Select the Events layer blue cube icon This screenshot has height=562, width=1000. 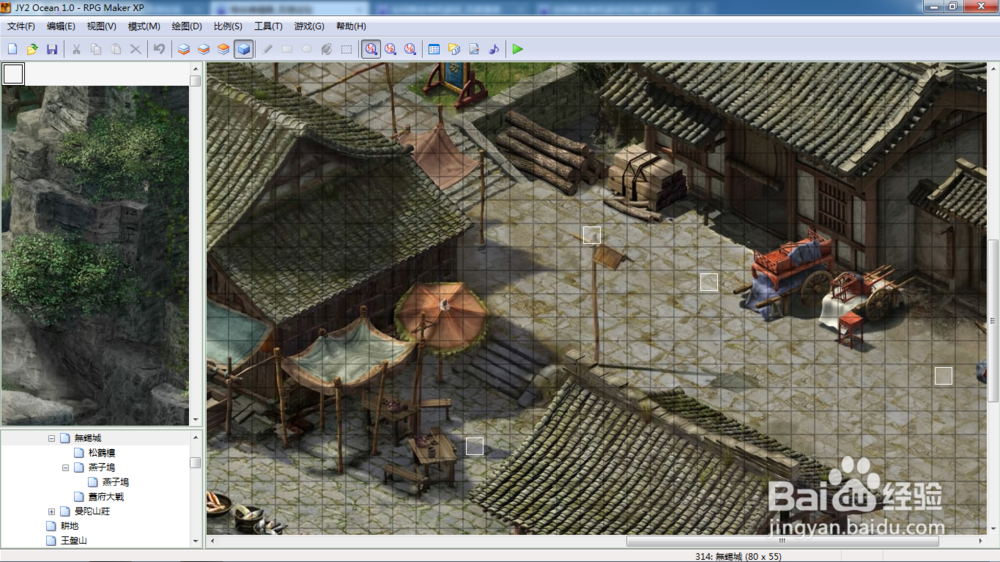[243, 49]
